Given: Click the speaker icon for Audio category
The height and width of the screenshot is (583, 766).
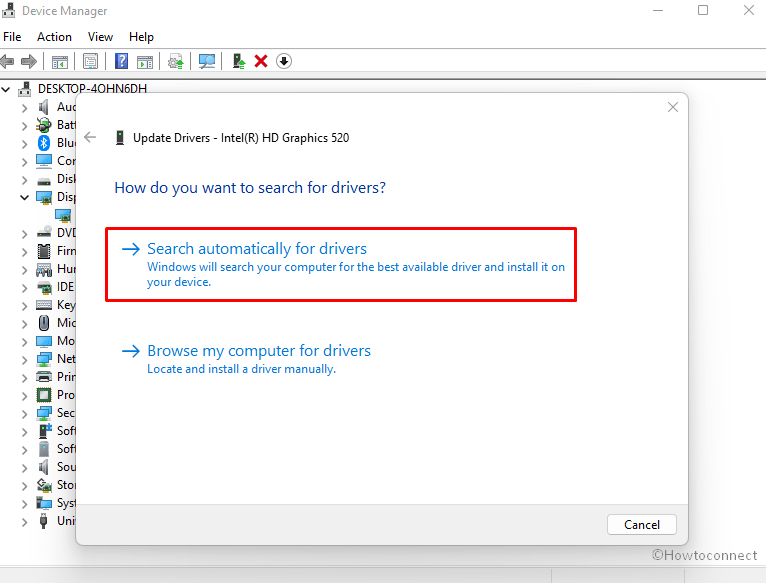Looking at the screenshot, I should pos(43,107).
